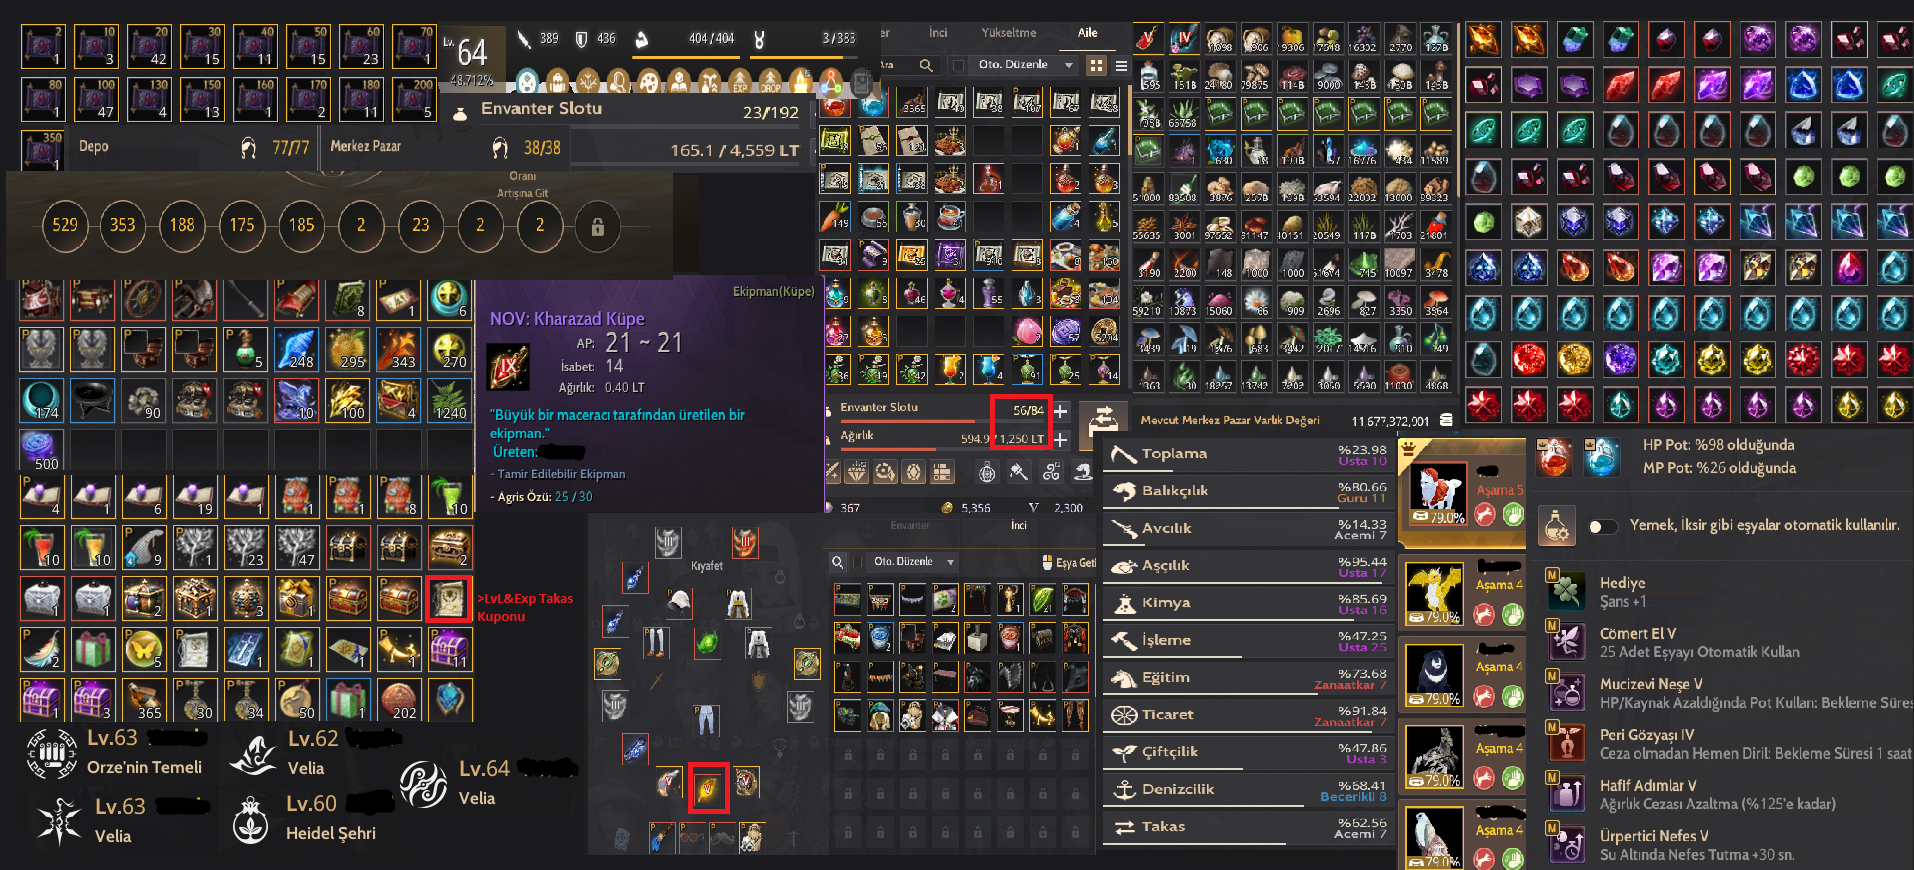Toggle automatic food and elixir usage switch
The image size is (1914, 870).
click(1603, 526)
